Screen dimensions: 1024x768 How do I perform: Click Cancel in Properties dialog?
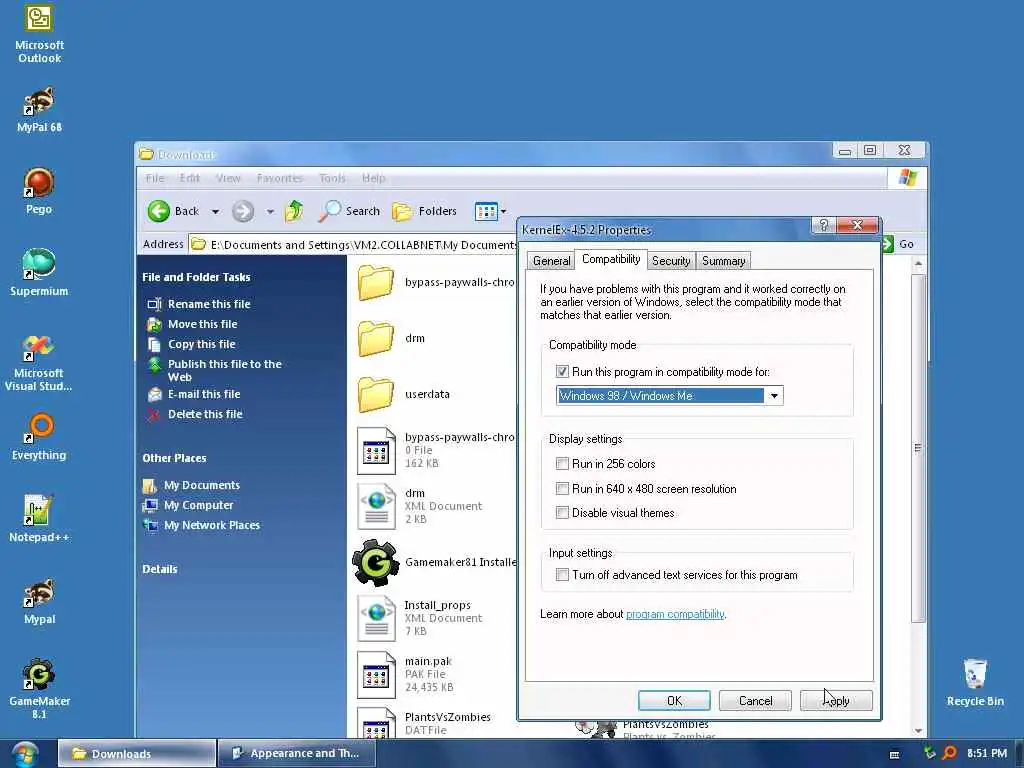click(x=755, y=701)
